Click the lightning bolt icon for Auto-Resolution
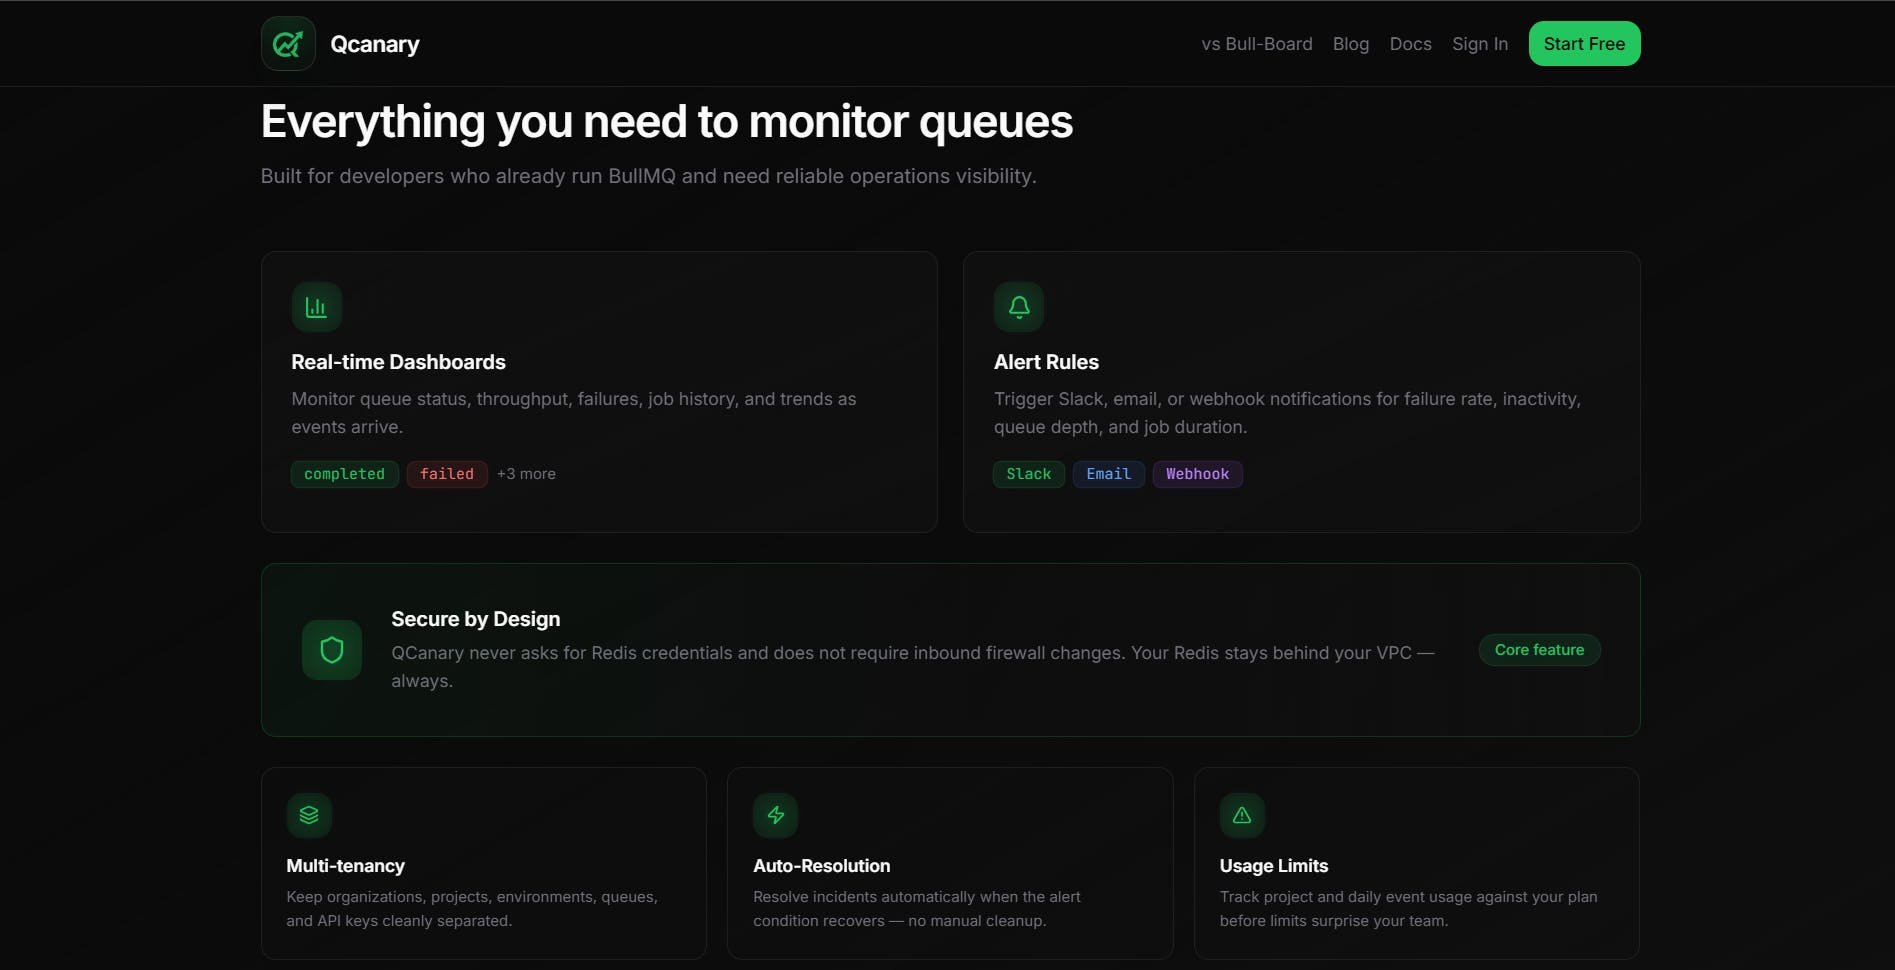Viewport: 1895px width, 970px height. click(776, 815)
